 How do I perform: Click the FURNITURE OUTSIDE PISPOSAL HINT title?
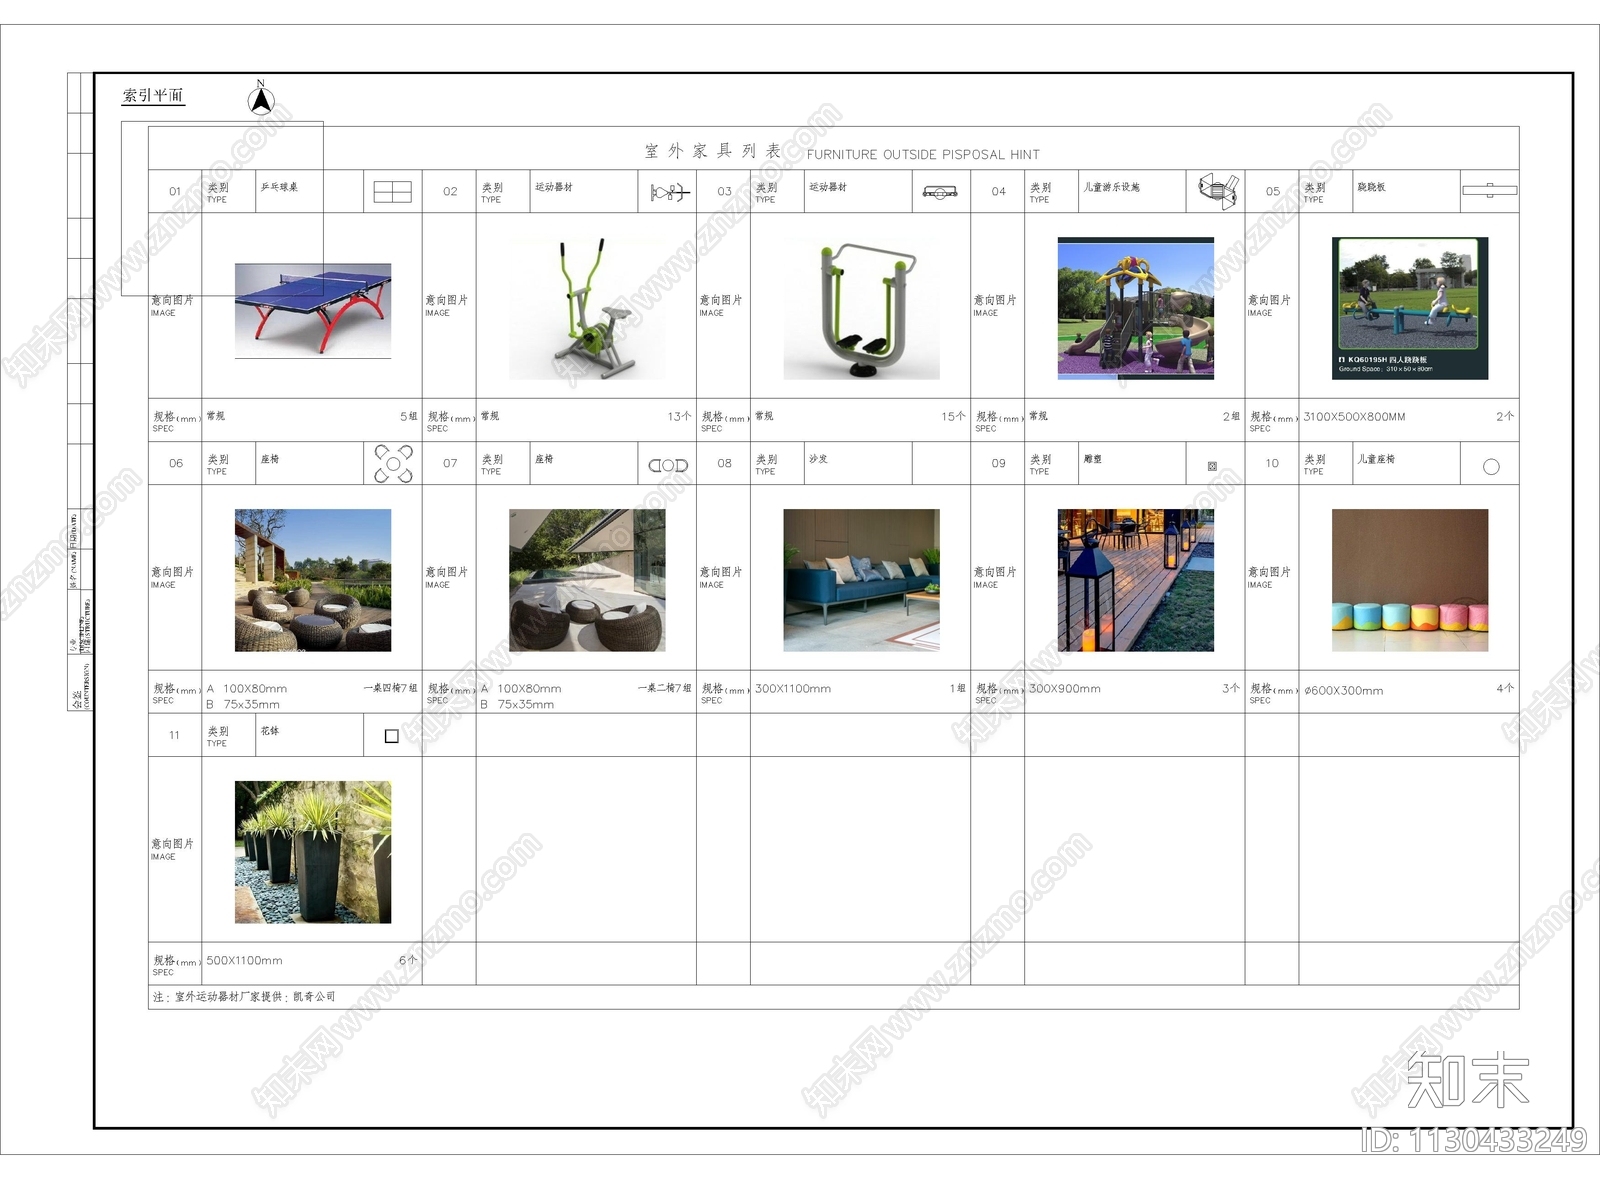click(x=923, y=154)
